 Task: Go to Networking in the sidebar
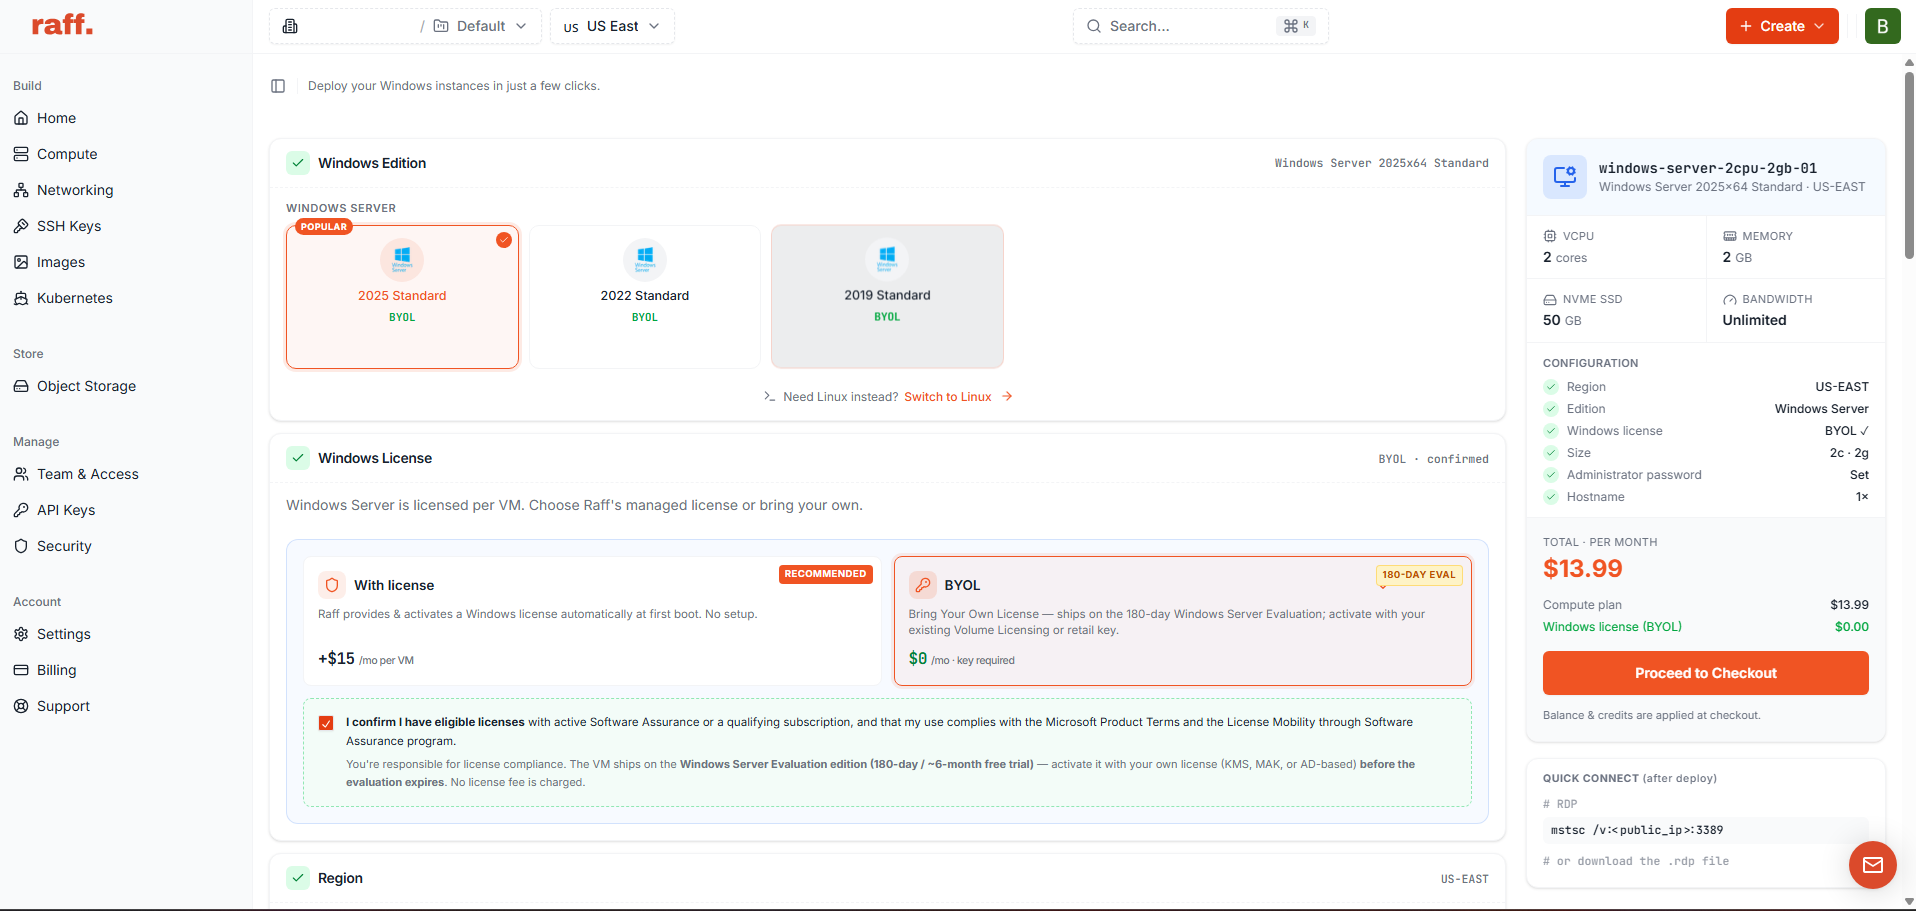point(75,190)
